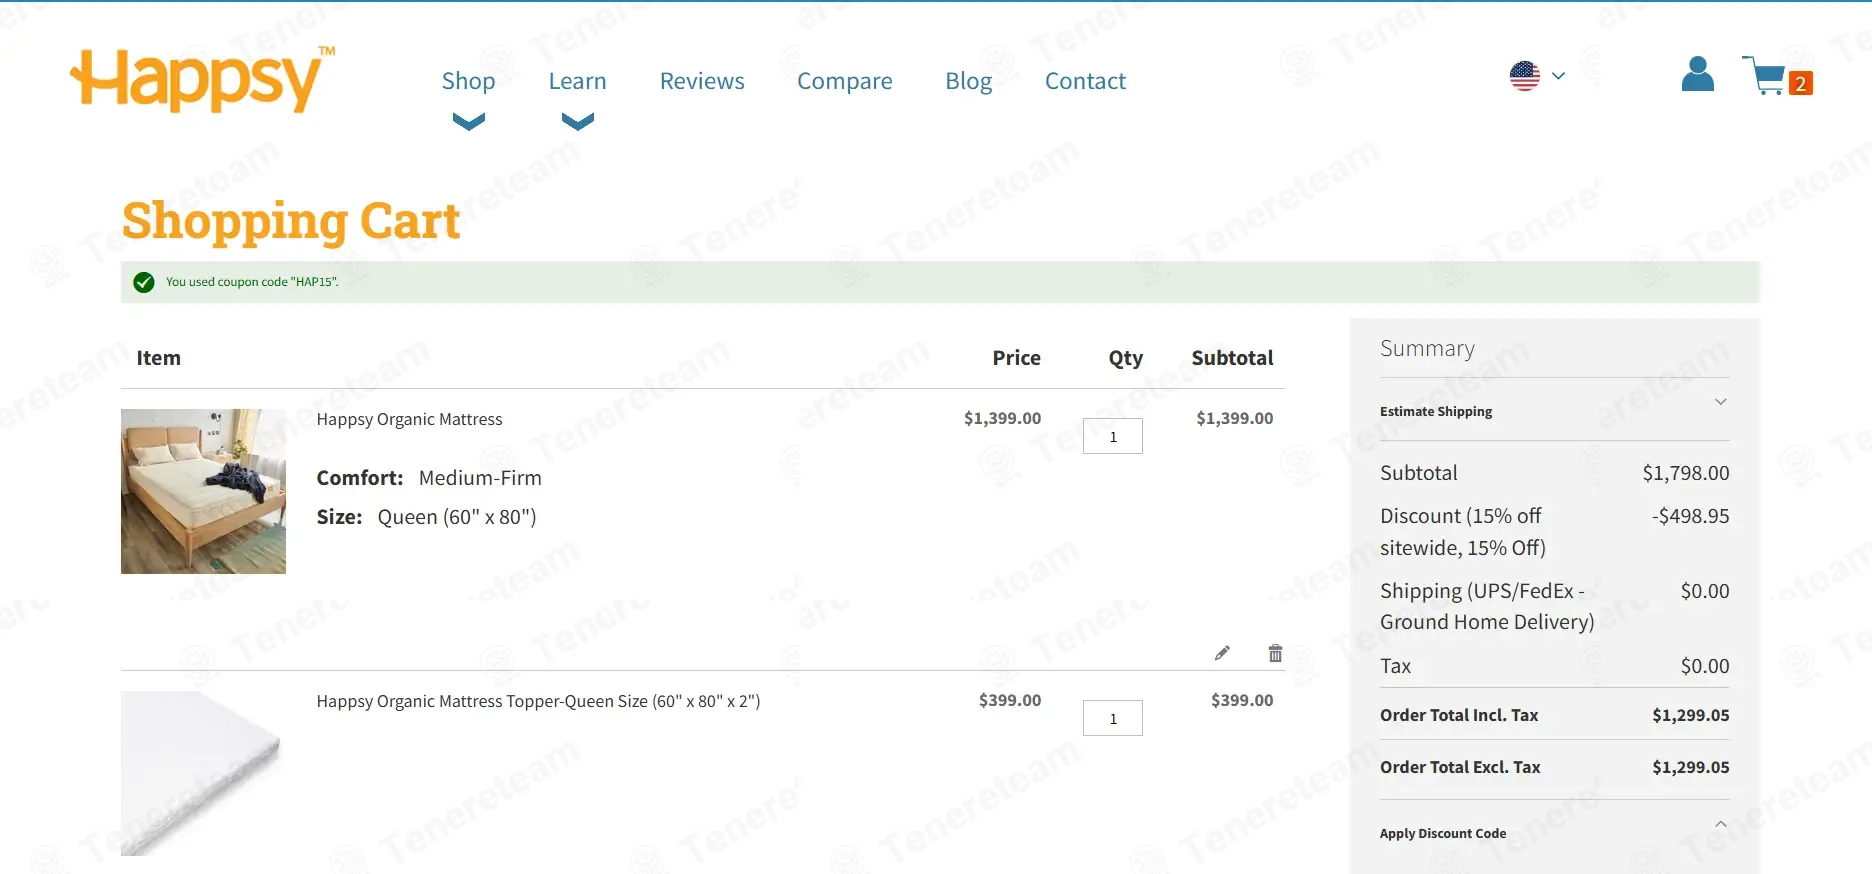Open the country selector dropdown arrow
The width and height of the screenshot is (1872, 874).
click(1558, 75)
